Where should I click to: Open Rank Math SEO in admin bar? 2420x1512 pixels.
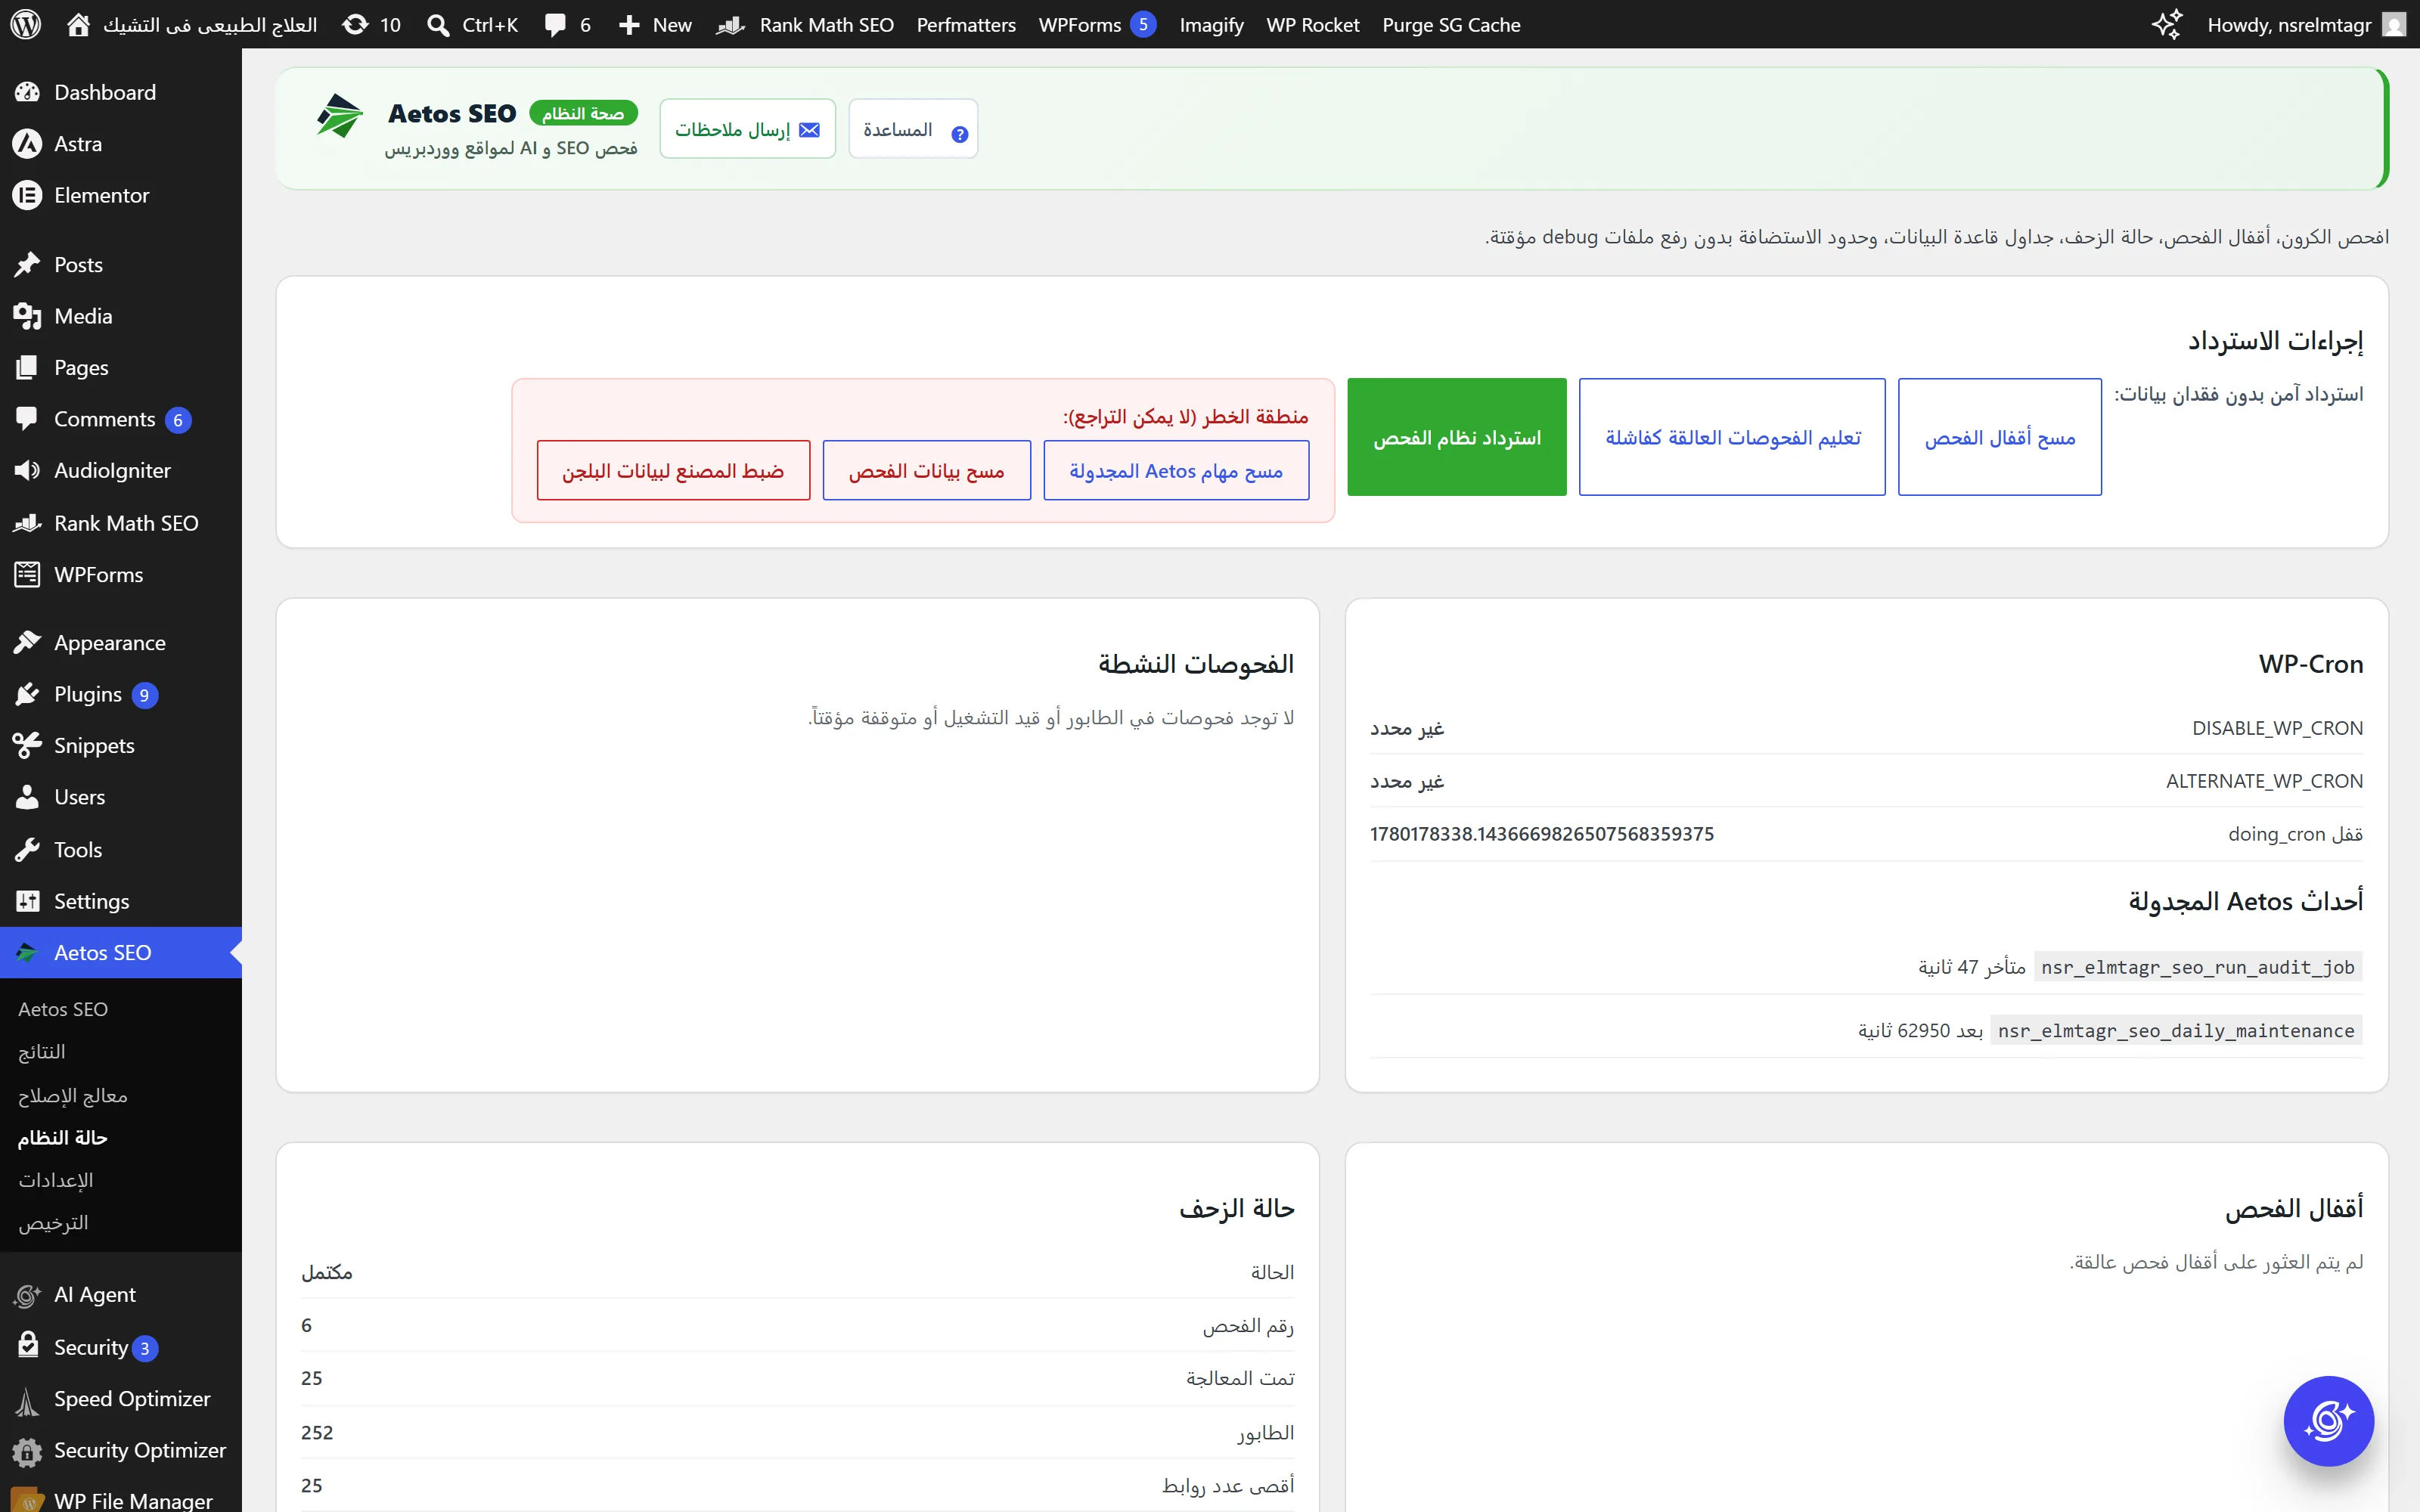805,24
